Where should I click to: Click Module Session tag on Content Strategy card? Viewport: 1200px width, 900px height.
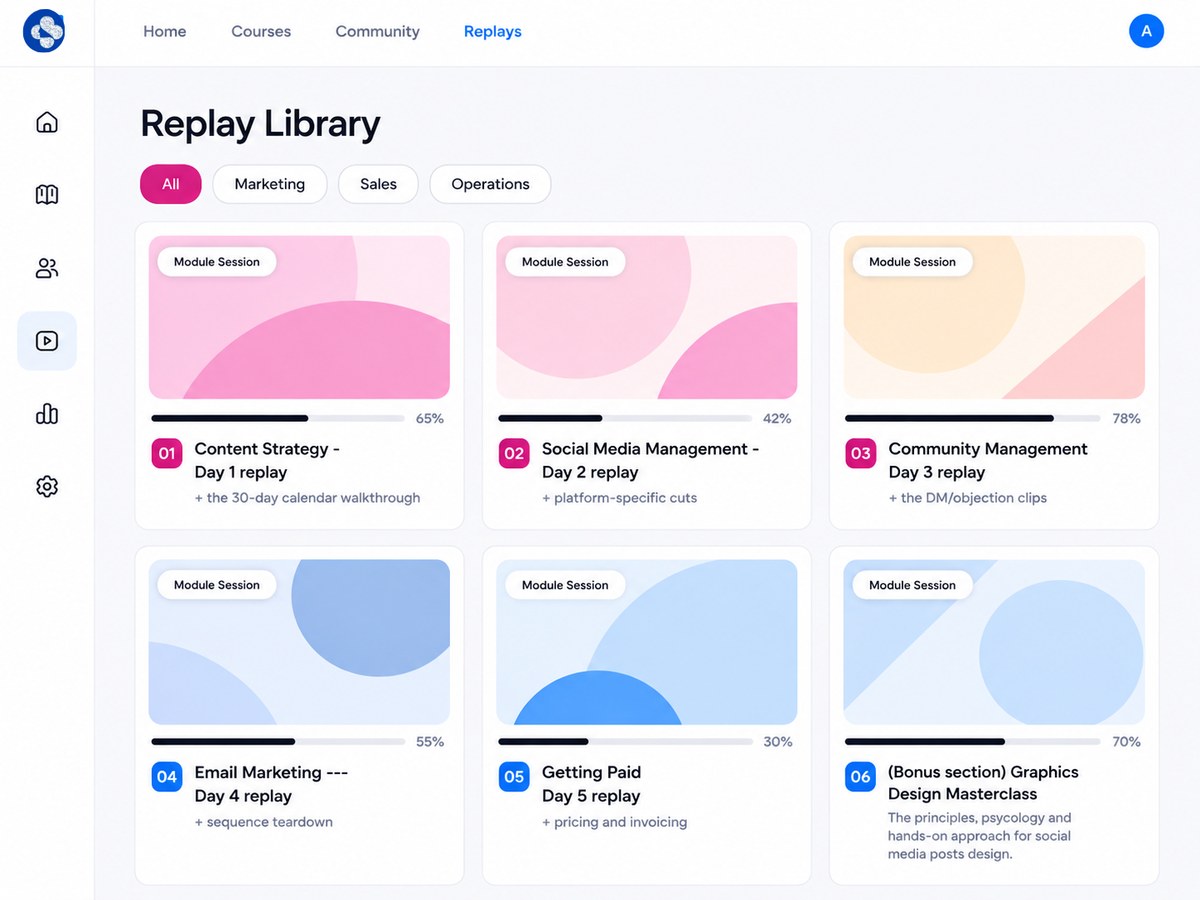pyautogui.click(x=217, y=262)
